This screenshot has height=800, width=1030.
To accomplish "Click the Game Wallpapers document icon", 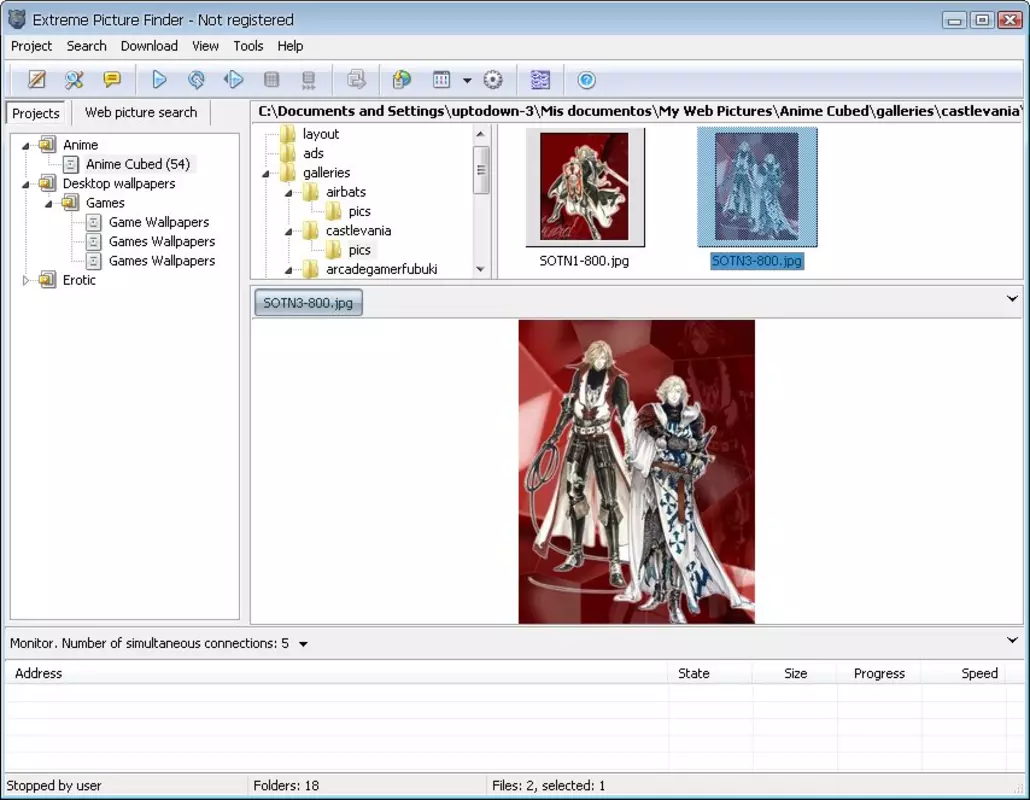I will (94, 222).
